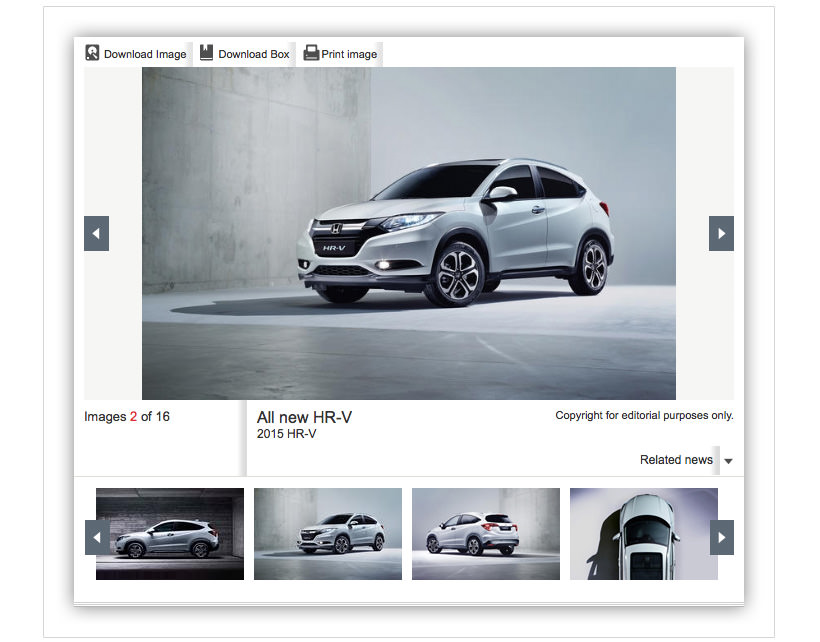Screen dimensions: 820x642
Task: Click the Print image label
Action: tap(349, 54)
